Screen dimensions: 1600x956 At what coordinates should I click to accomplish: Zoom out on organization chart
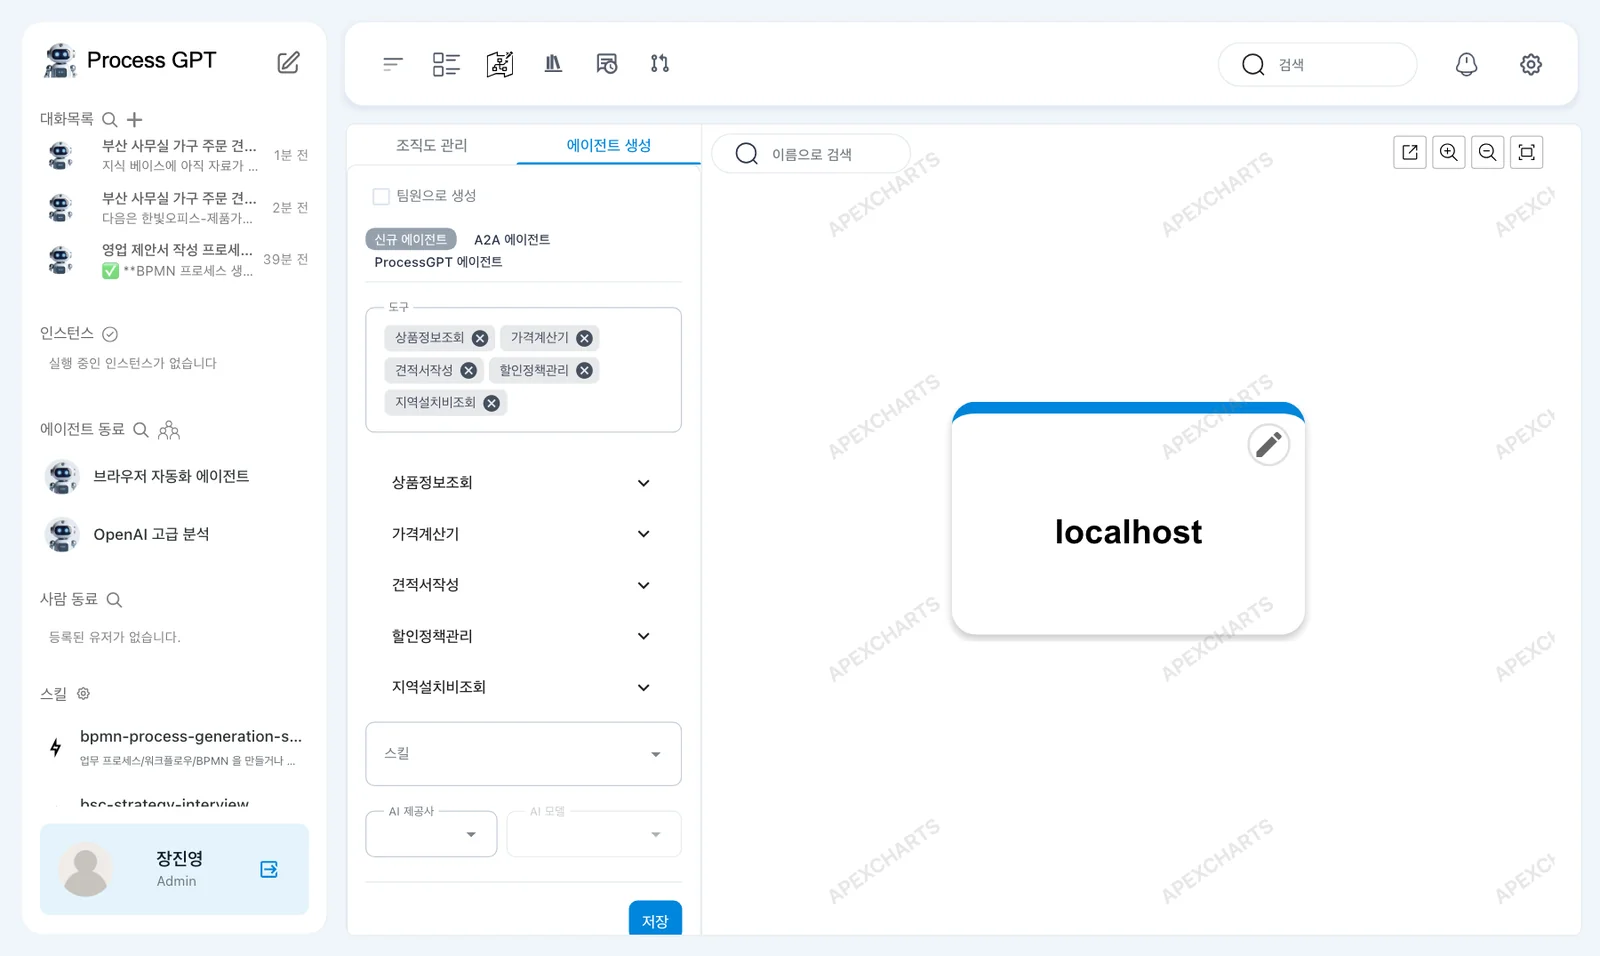[x=1488, y=152]
